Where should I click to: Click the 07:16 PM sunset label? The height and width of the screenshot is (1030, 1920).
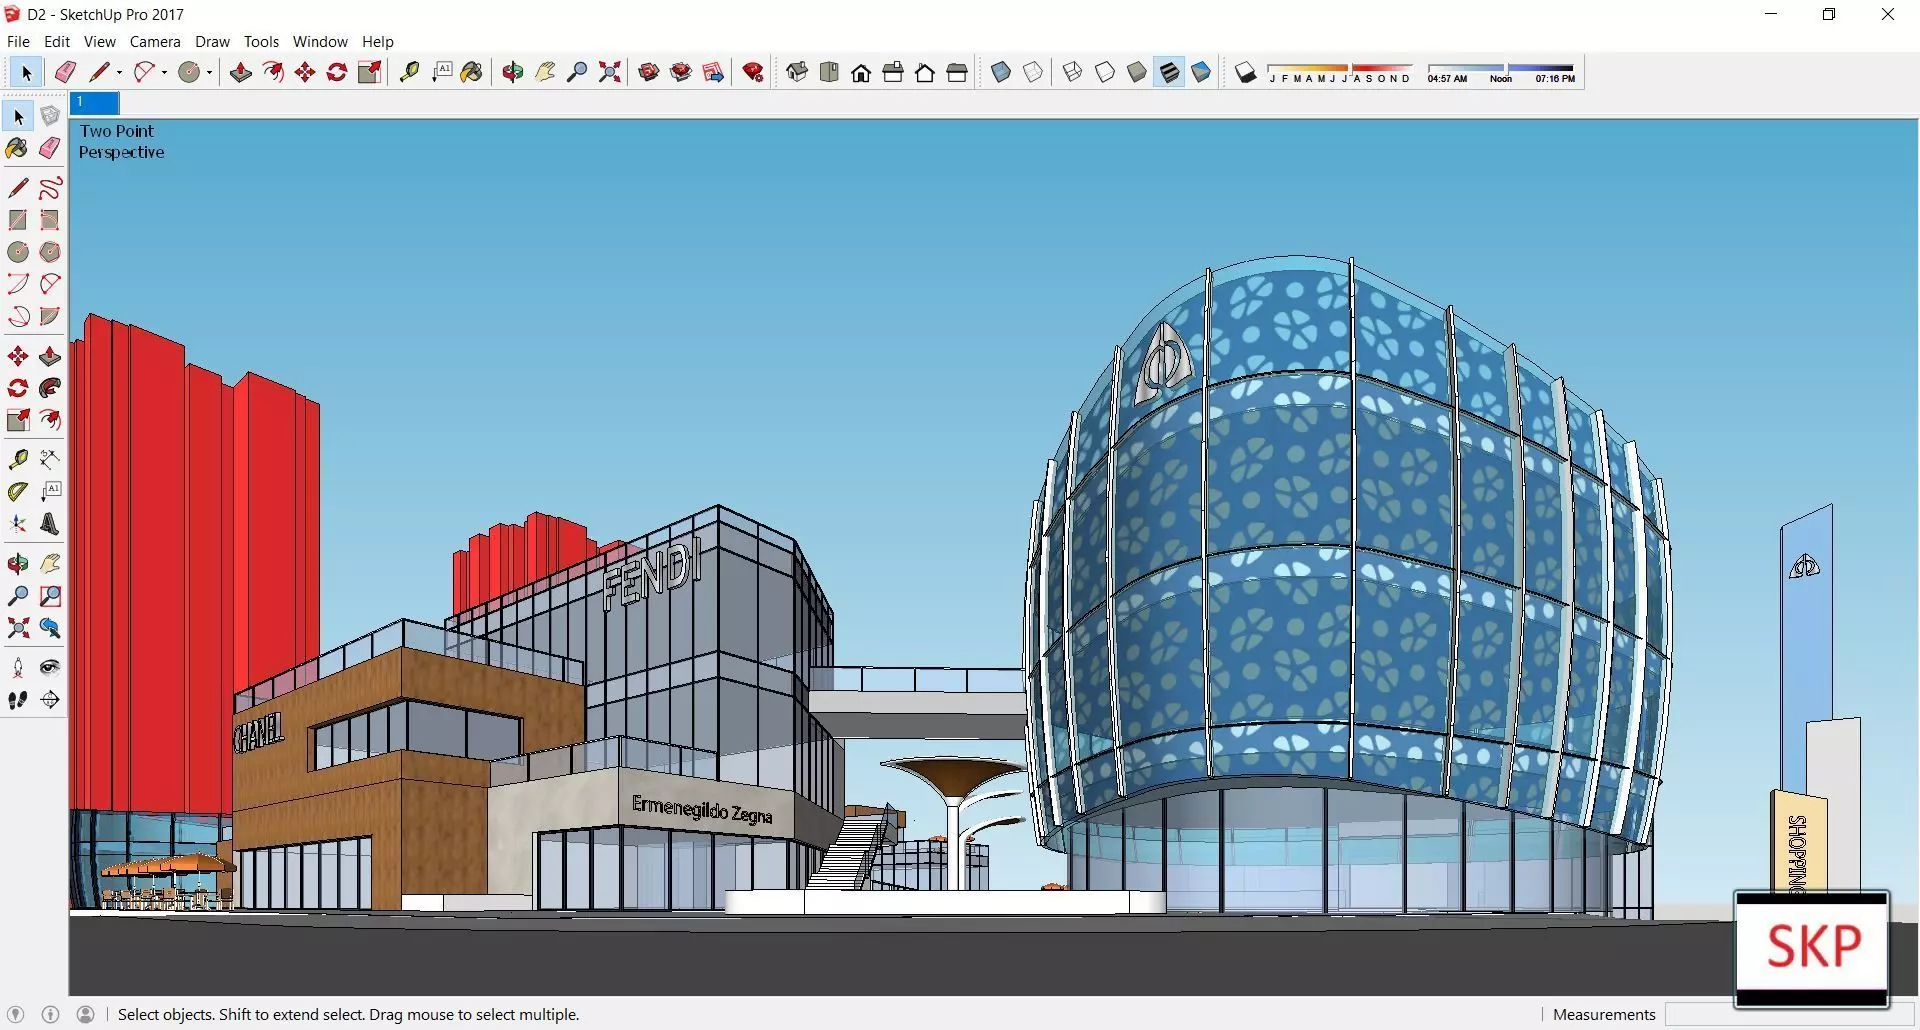coord(1555,79)
